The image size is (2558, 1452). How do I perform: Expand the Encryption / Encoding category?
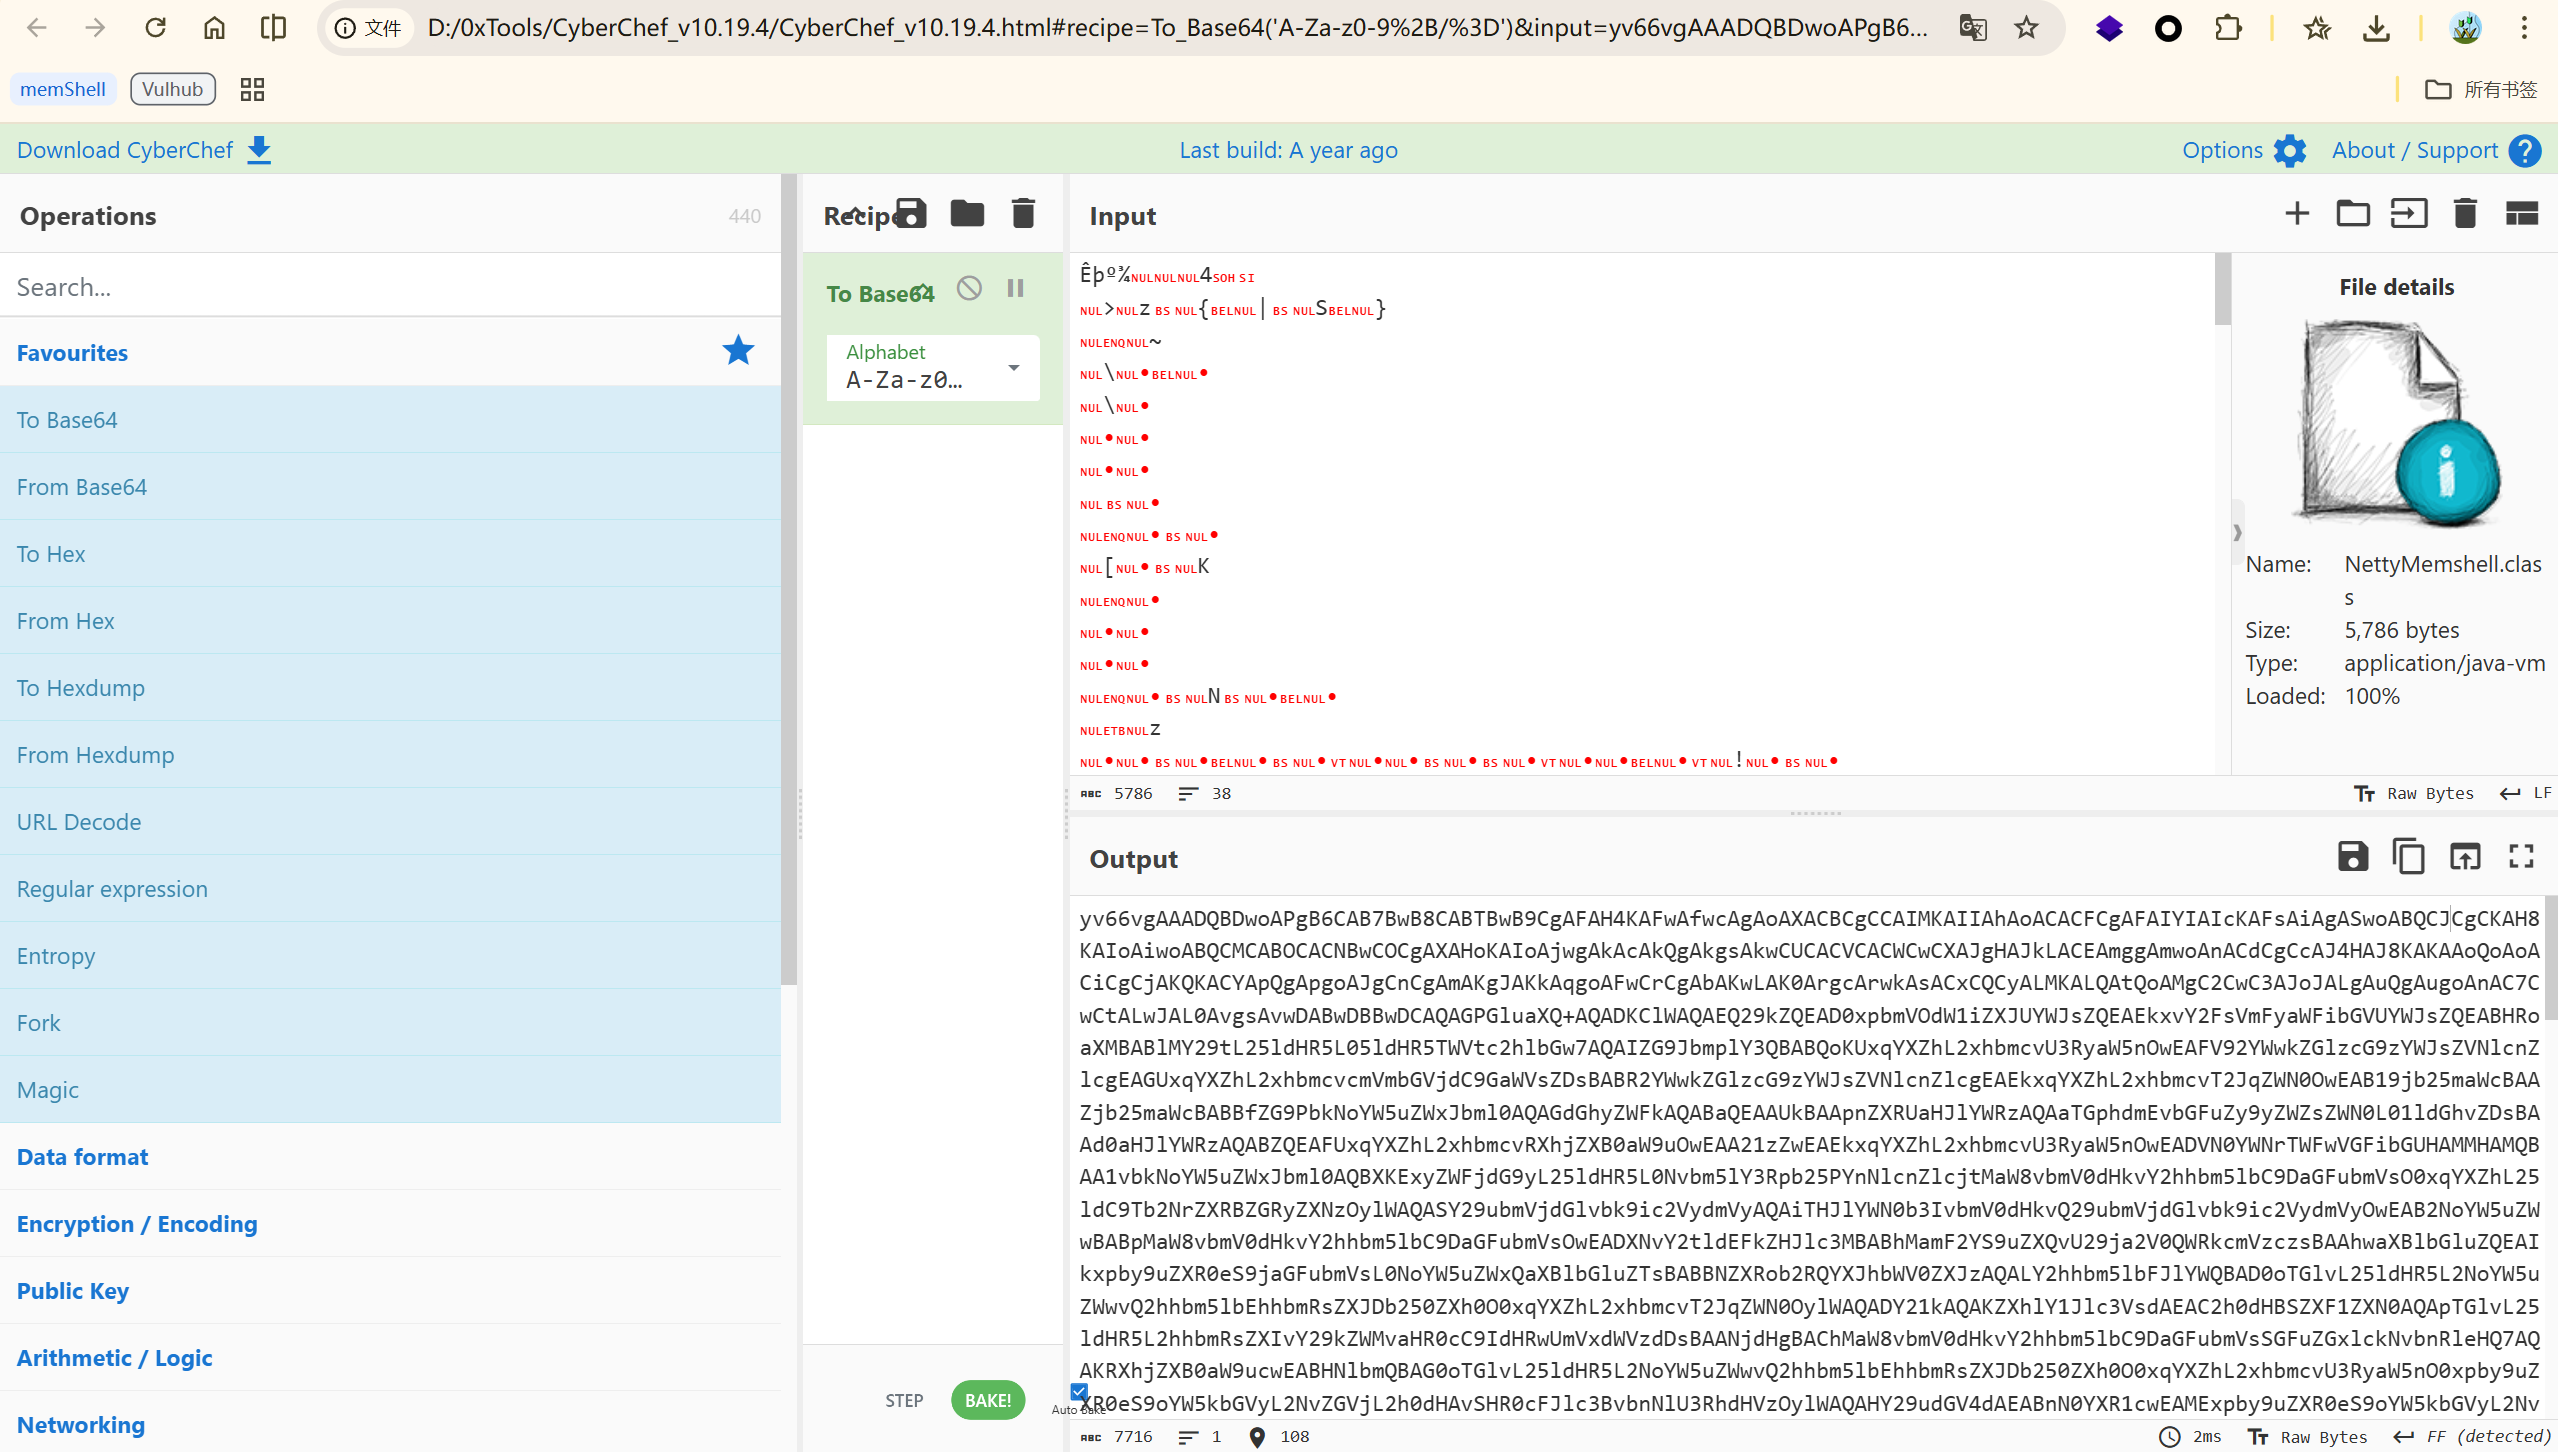[137, 1224]
